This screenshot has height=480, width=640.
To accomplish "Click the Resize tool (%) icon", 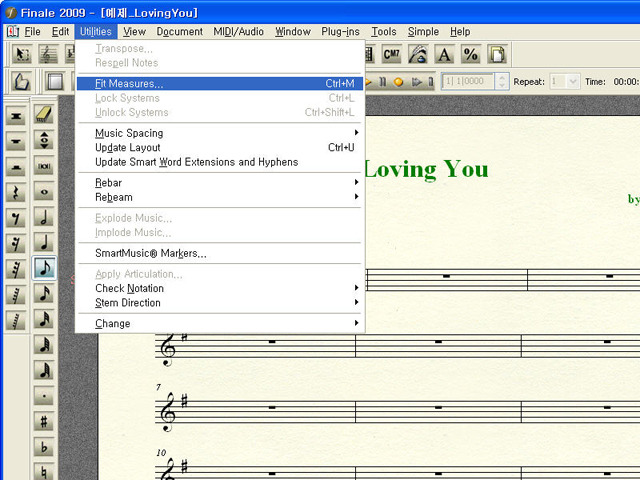I will [x=470, y=54].
